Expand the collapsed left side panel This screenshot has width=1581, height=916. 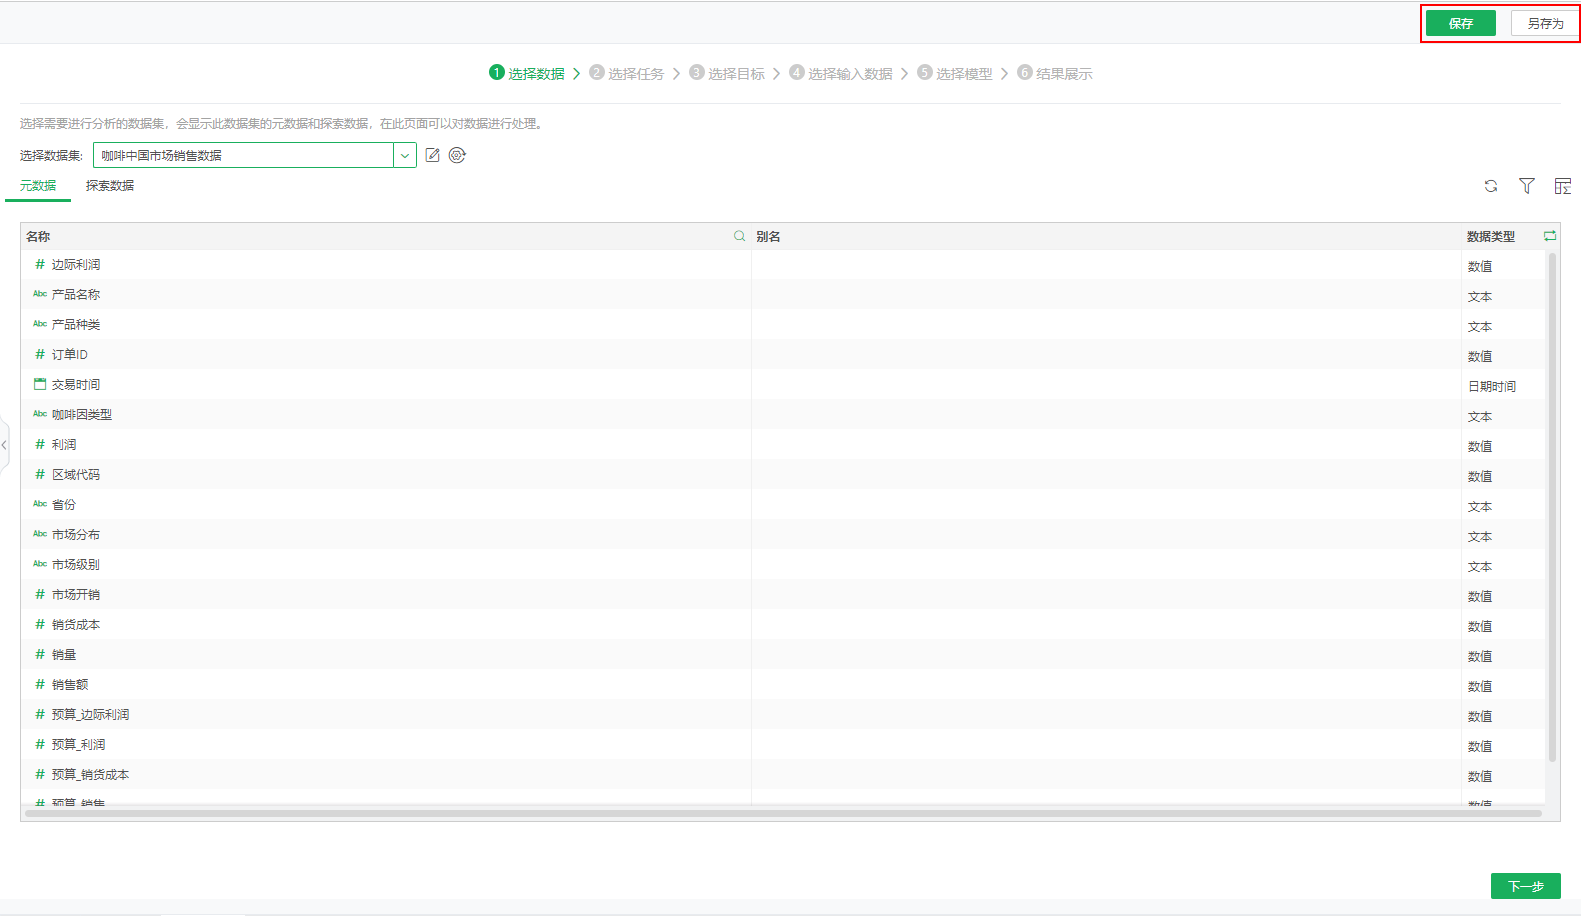click(4, 445)
